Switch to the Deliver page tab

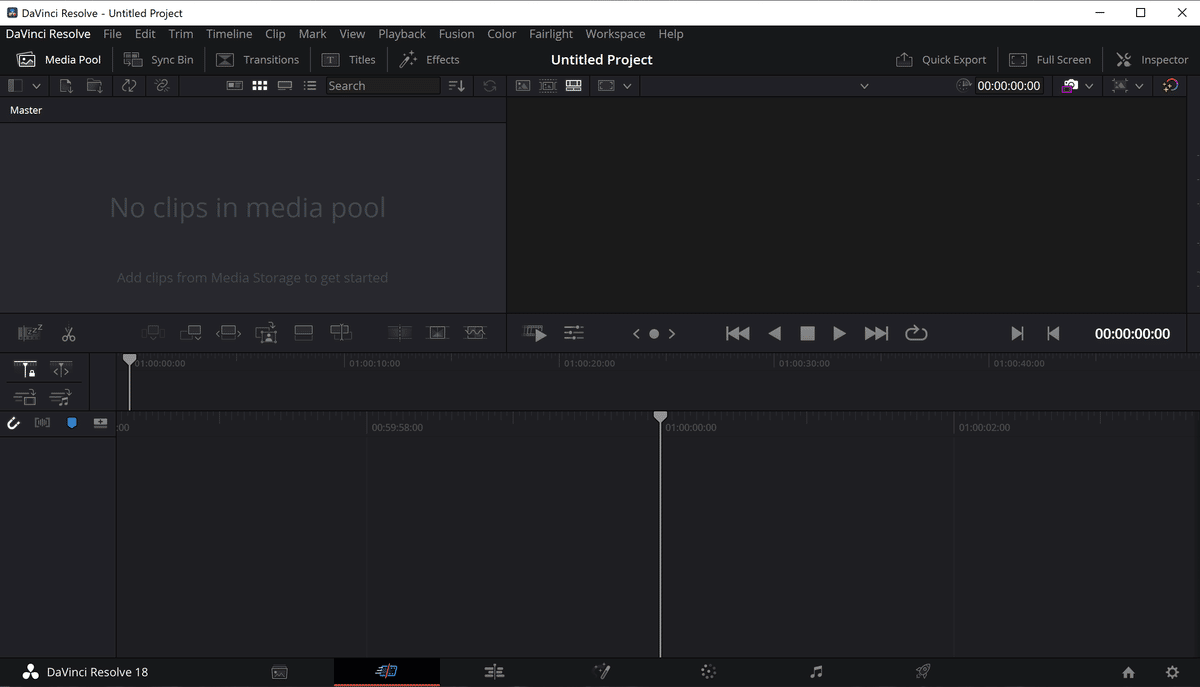[924, 672]
